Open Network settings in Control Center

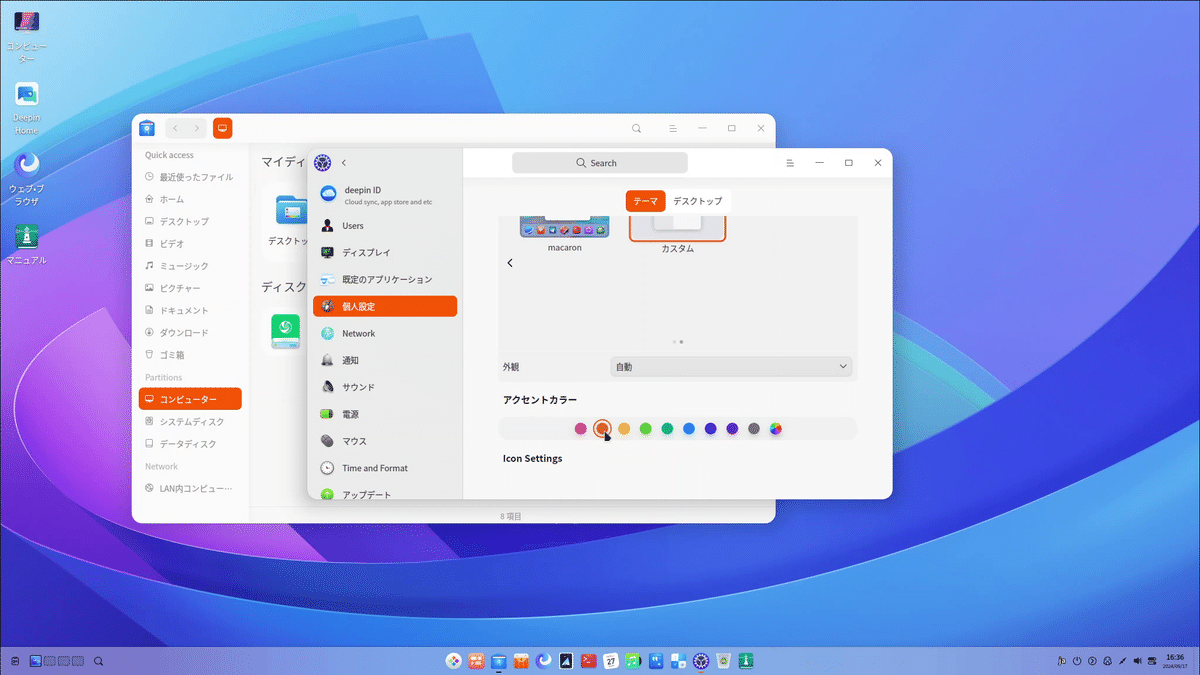click(x=385, y=334)
